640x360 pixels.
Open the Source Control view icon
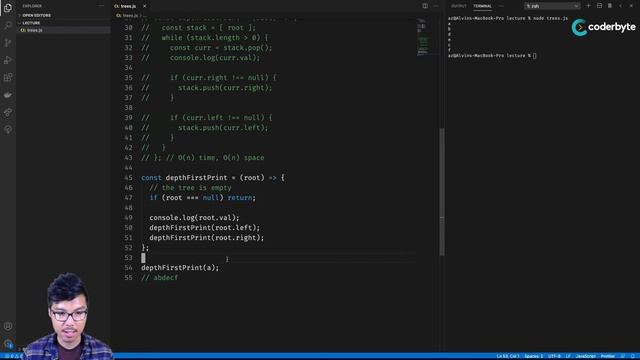(8, 43)
